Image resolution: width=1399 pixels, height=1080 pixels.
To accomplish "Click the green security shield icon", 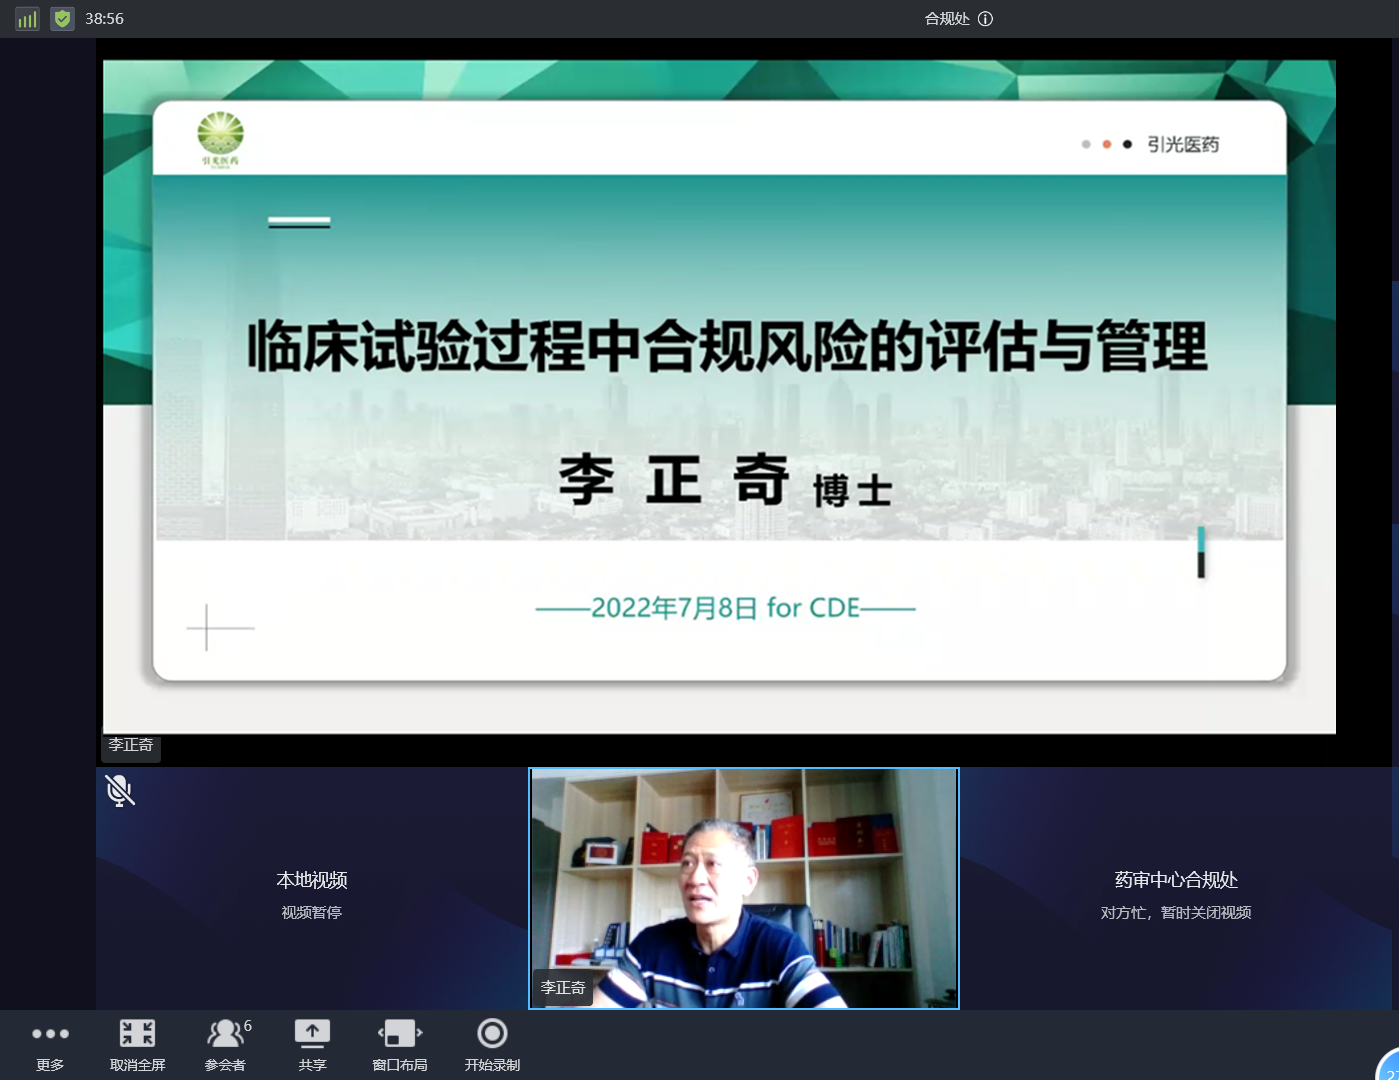I will (62, 19).
